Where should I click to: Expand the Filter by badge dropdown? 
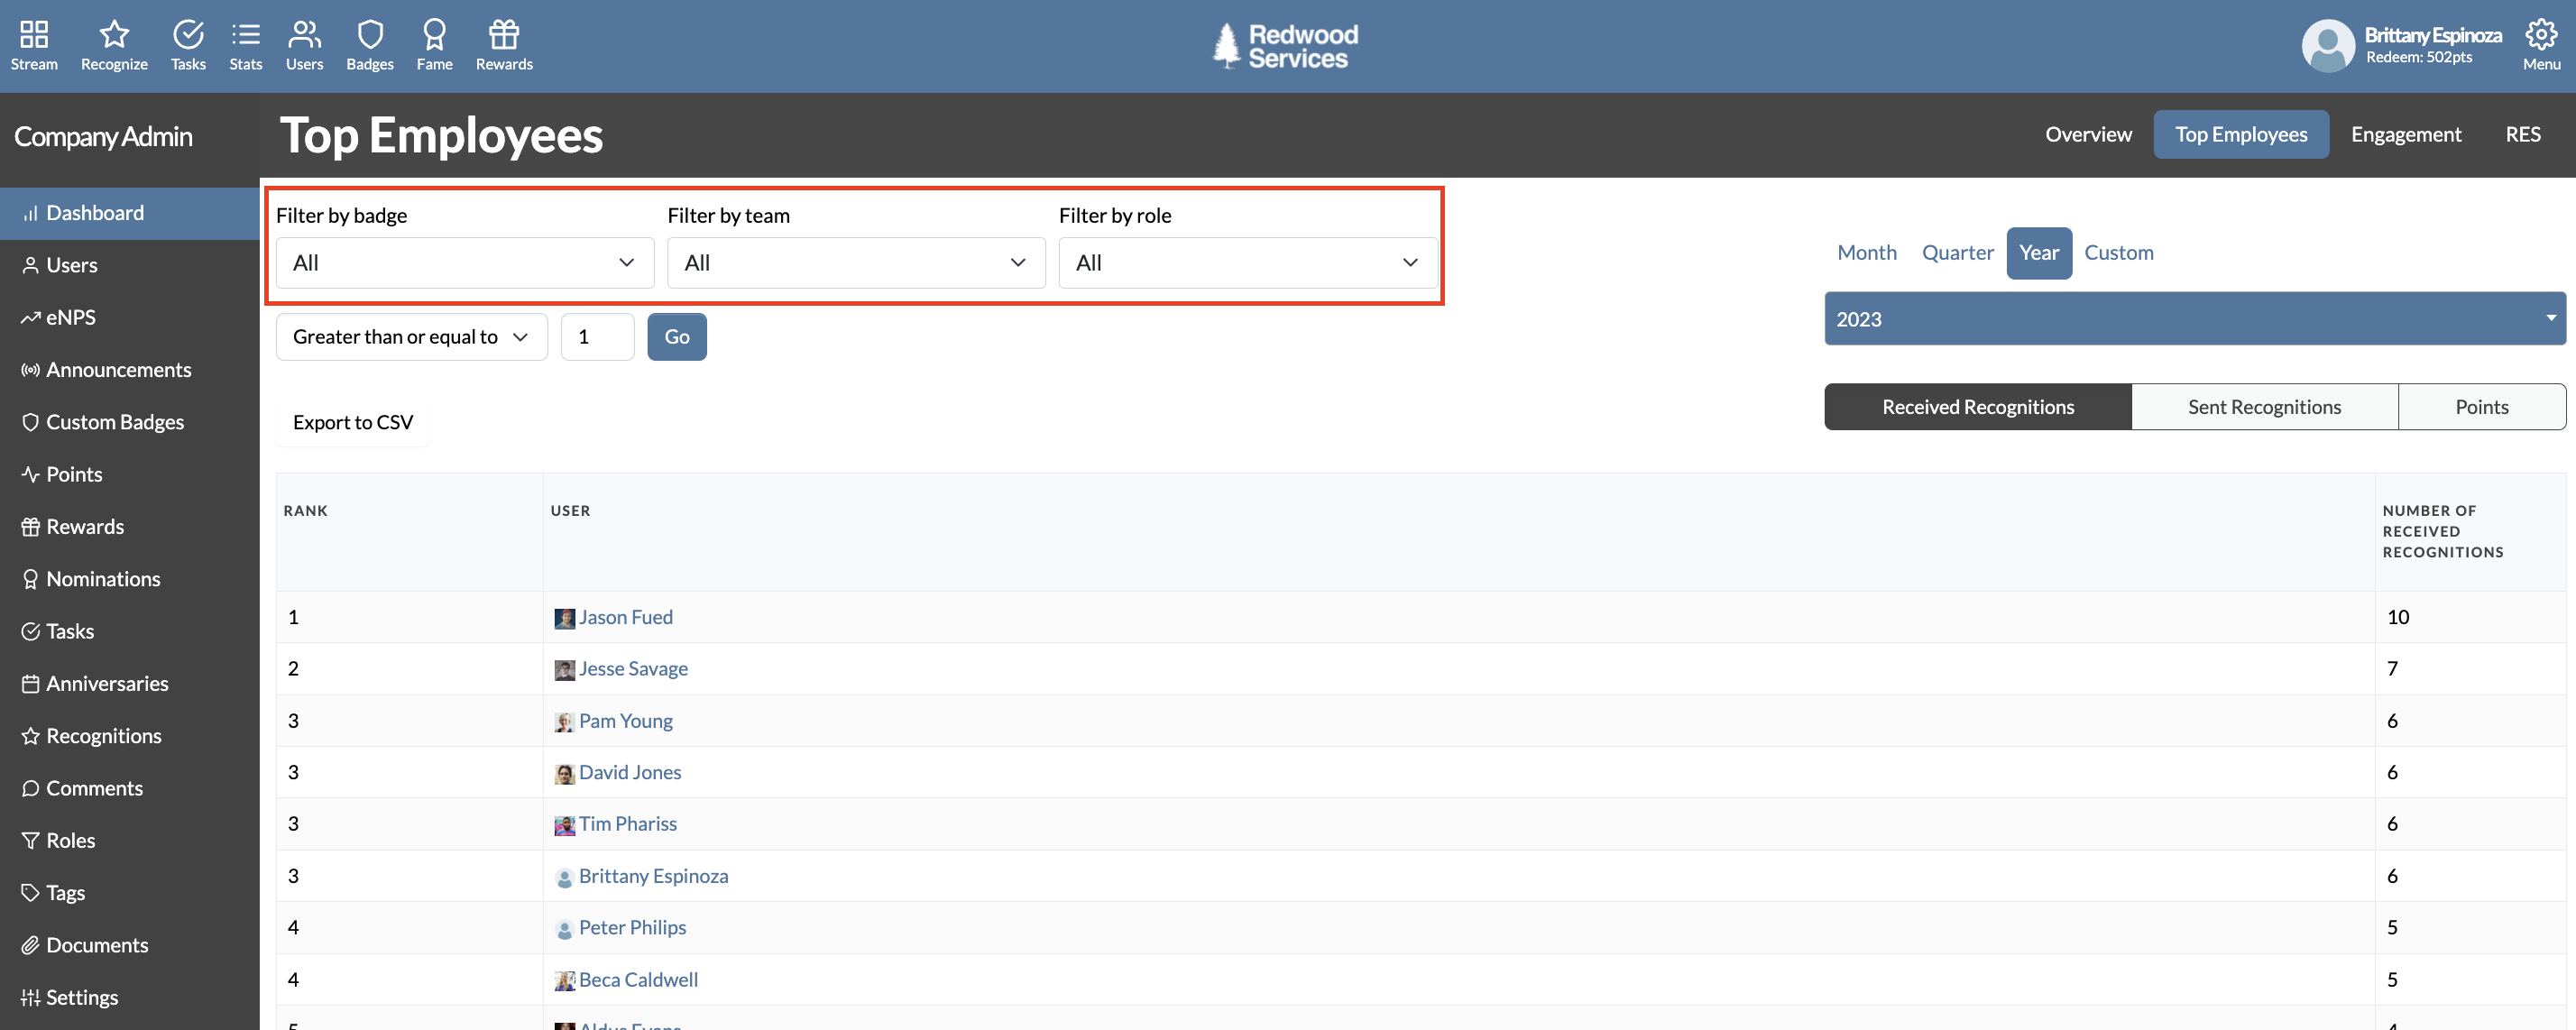click(x=465, y=263)
